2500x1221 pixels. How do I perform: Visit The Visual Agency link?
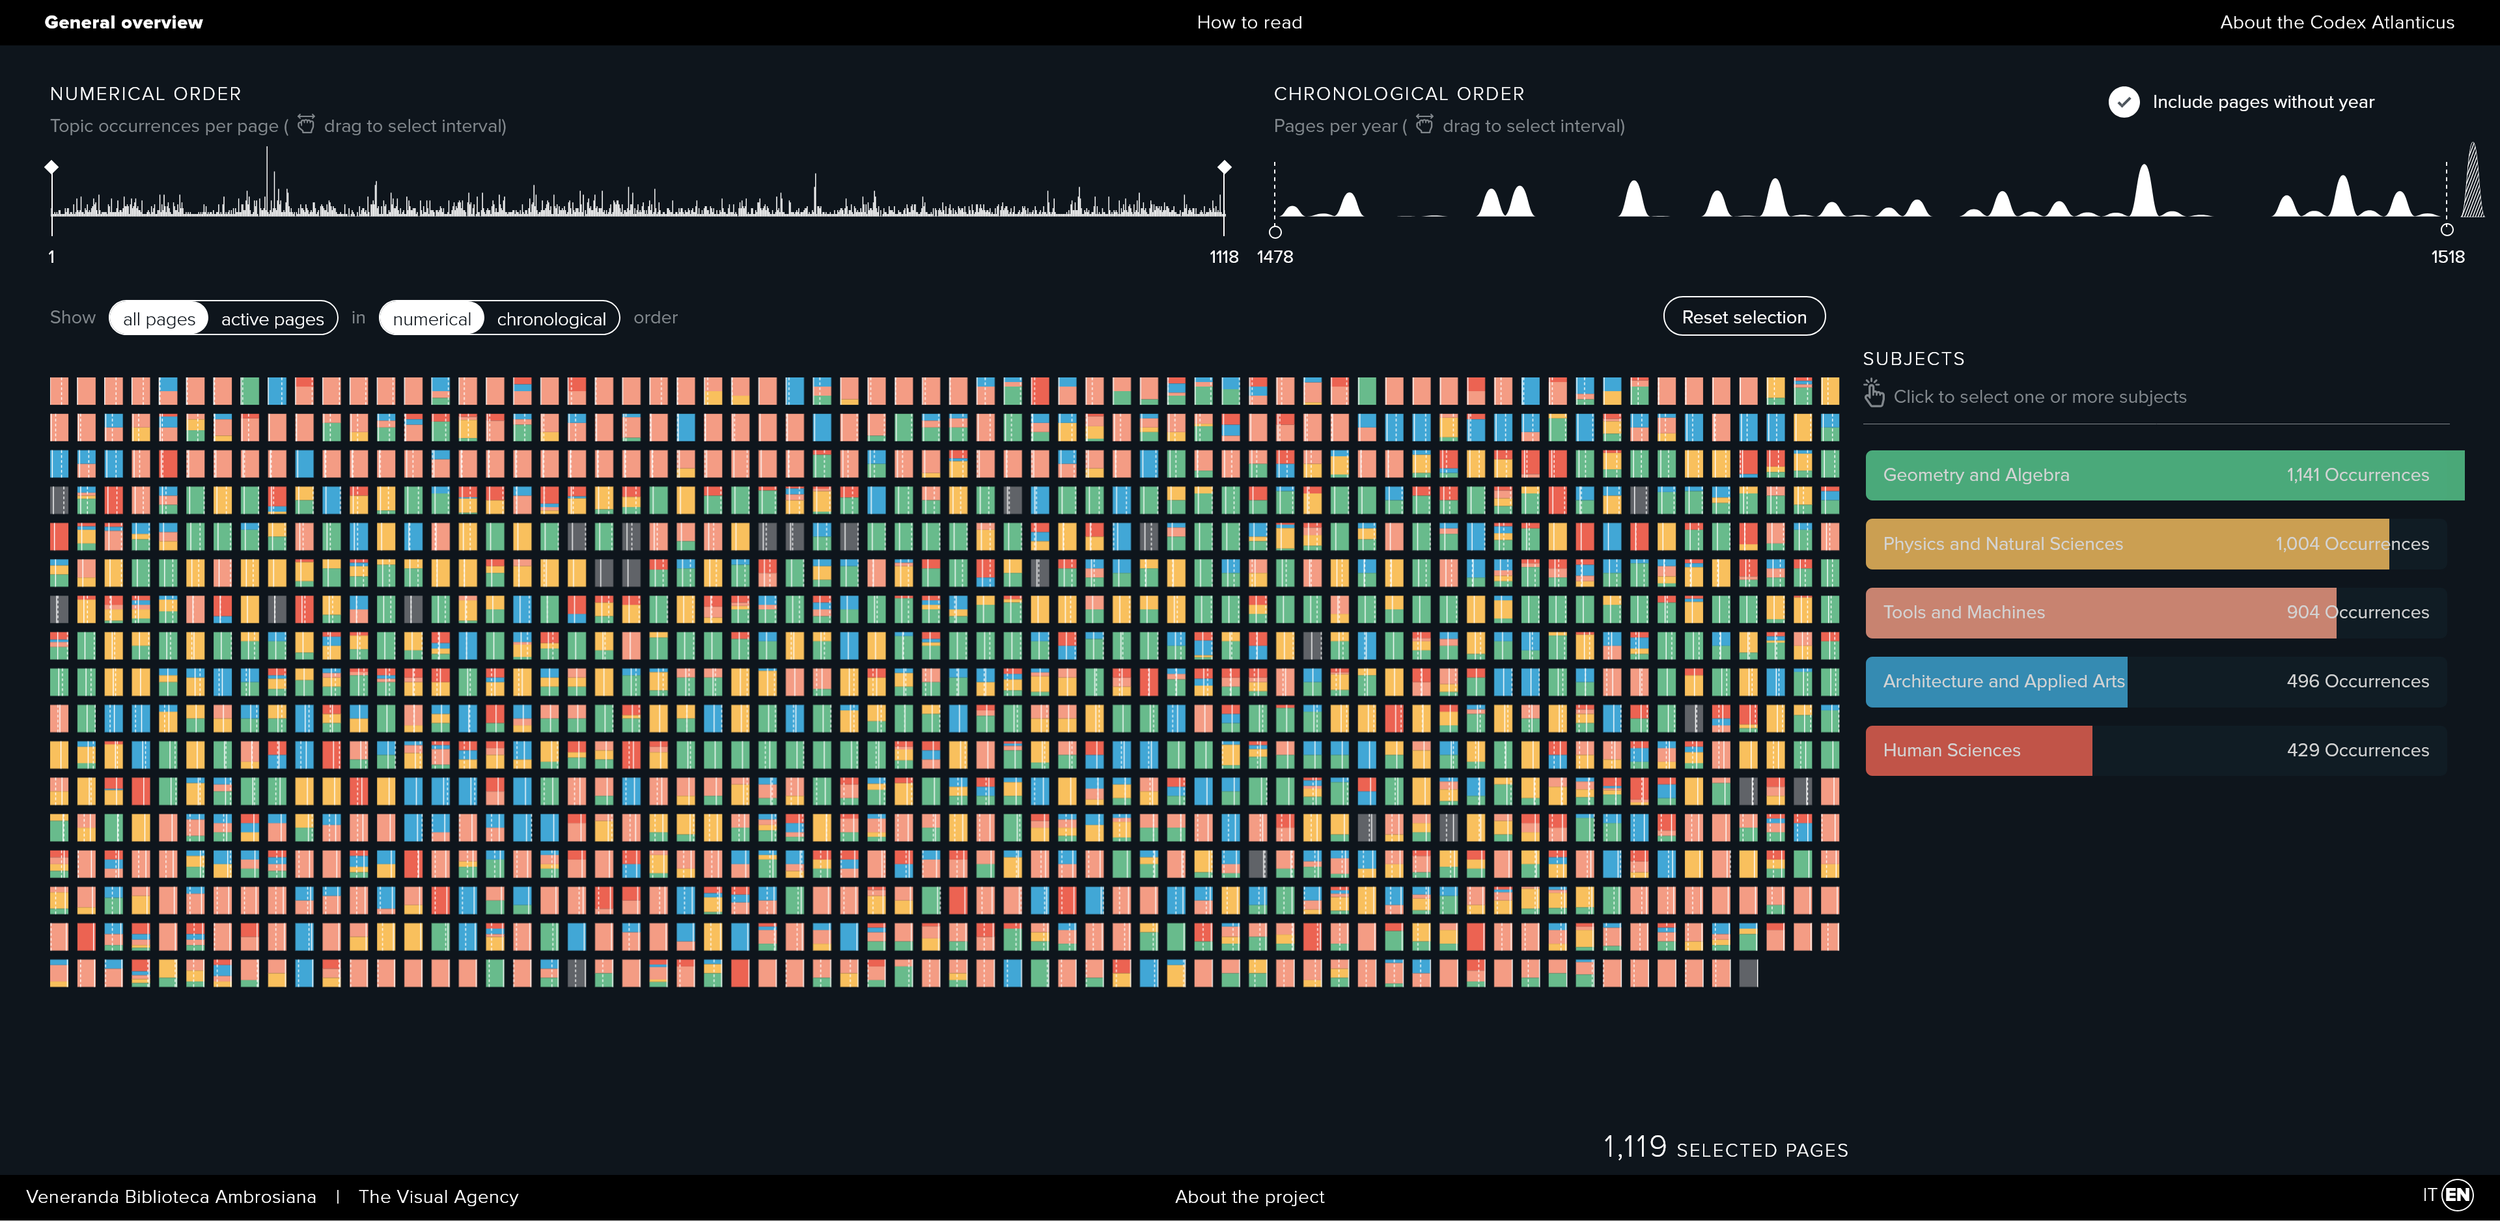pos(438,1197)
